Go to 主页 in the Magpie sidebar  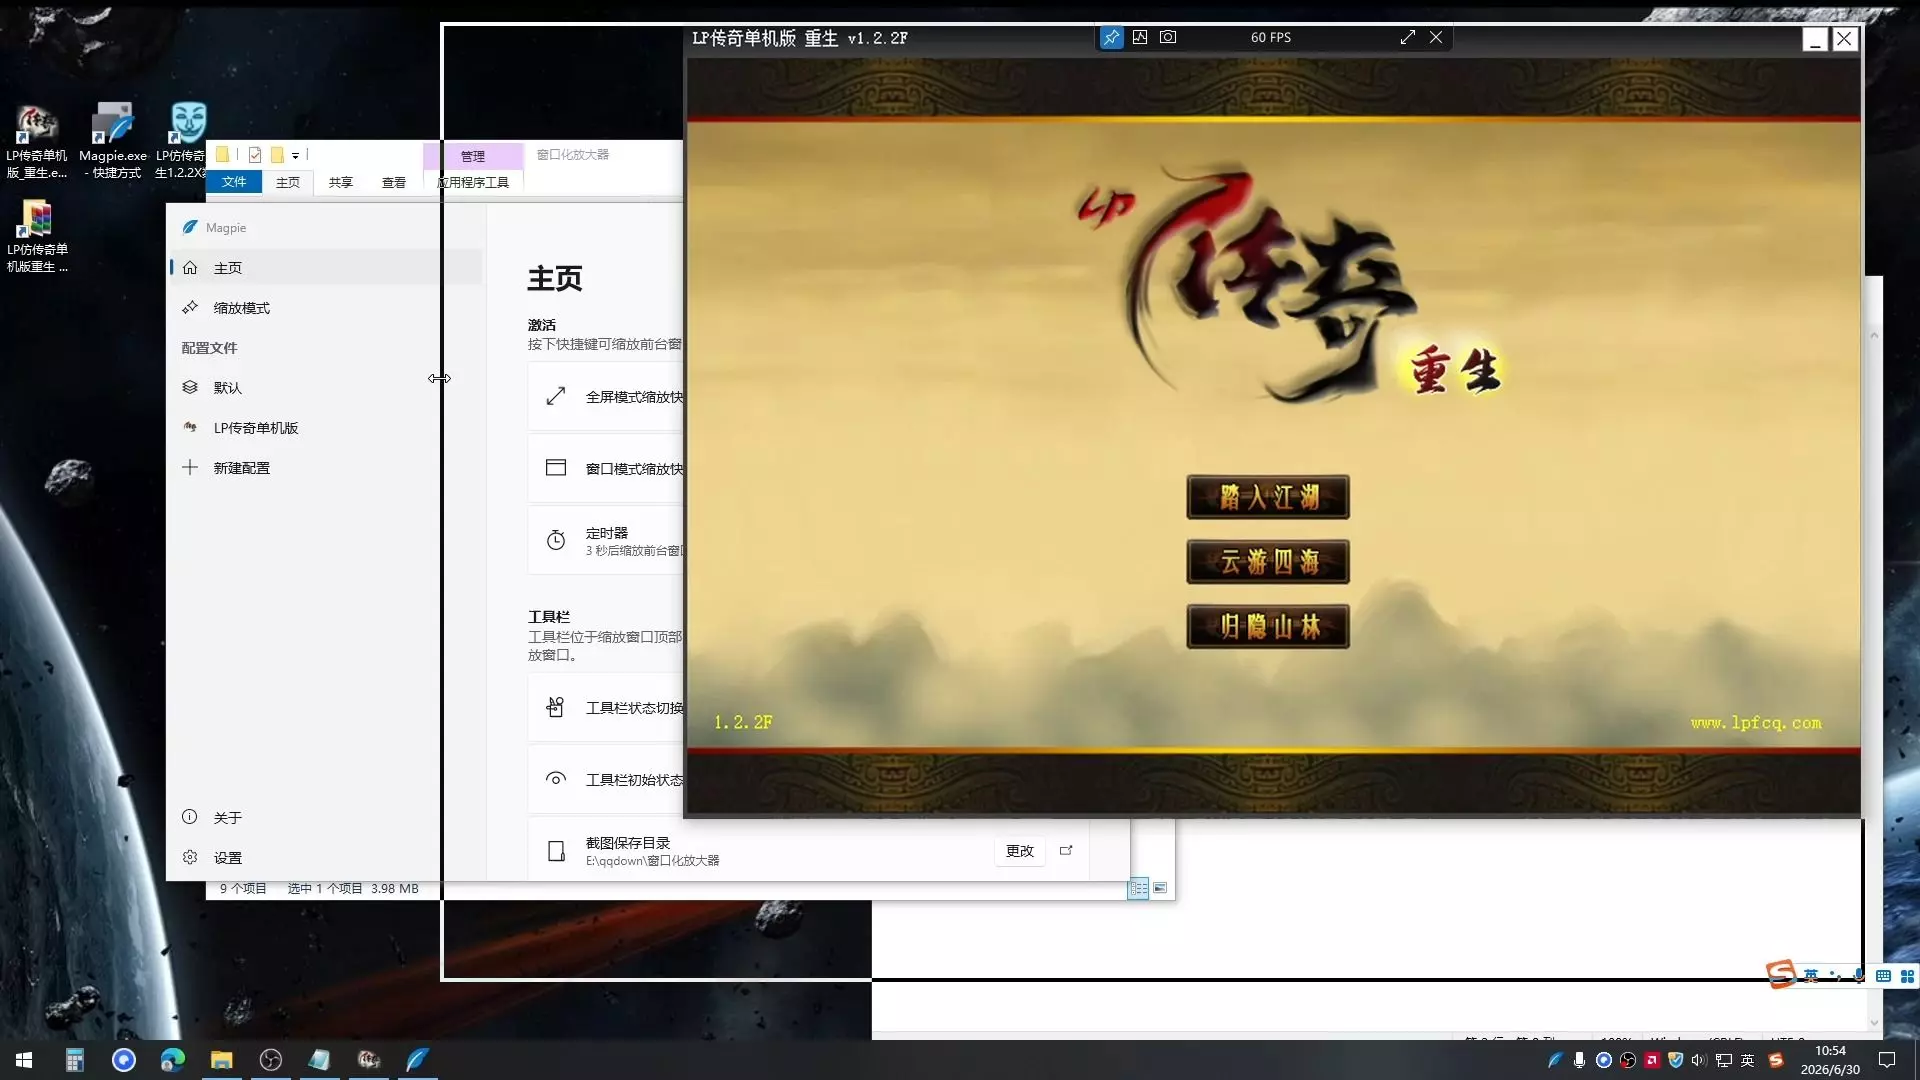(326, 268)
